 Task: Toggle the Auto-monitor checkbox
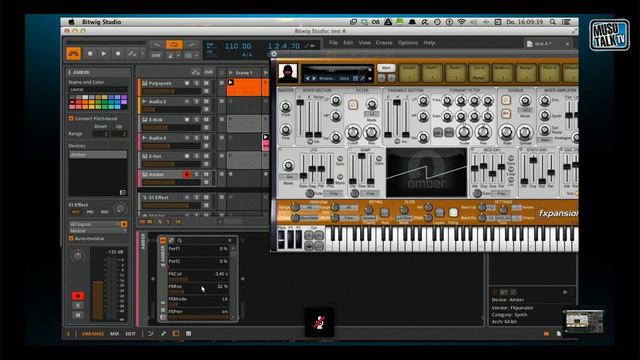pos(71,238)
